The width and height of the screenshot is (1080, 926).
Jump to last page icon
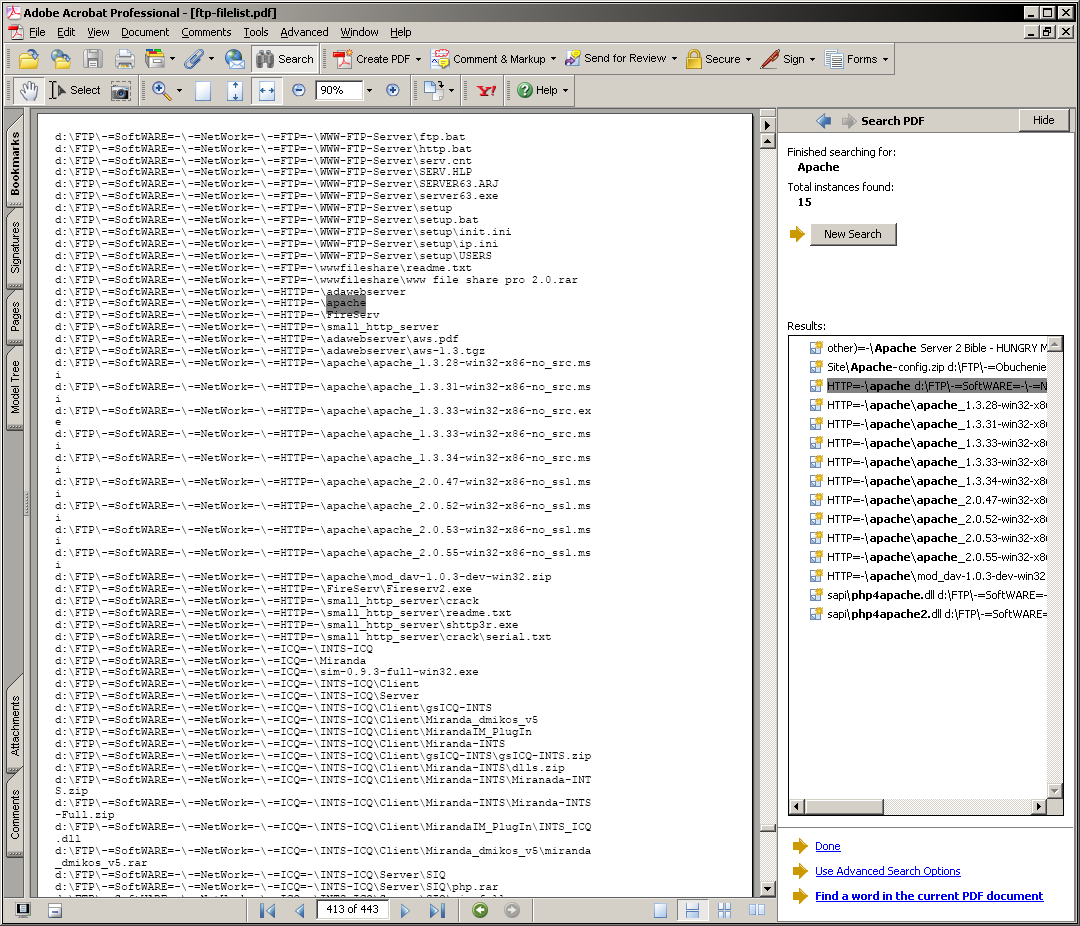437,910
